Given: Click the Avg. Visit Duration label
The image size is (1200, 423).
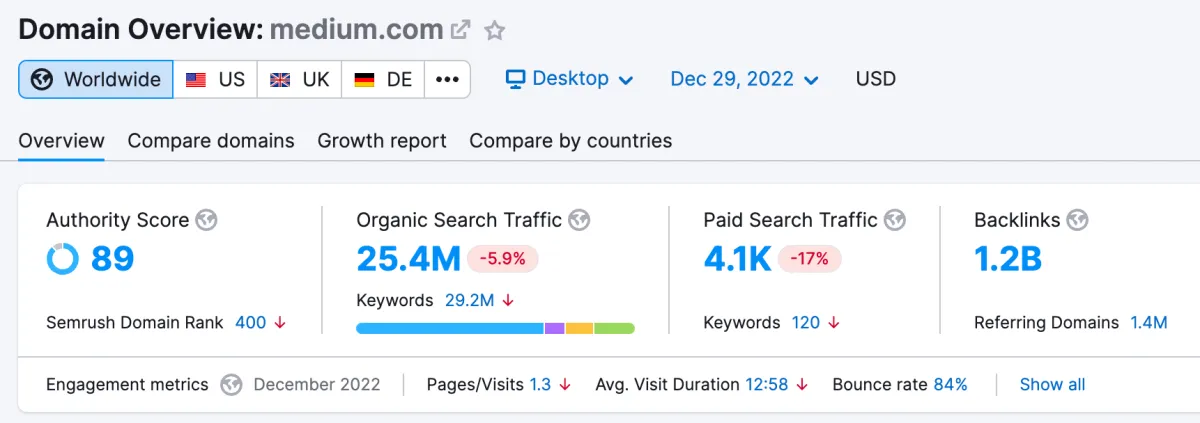Looking at the screenshot, I should pyautogui.click(x=667, y=384).
